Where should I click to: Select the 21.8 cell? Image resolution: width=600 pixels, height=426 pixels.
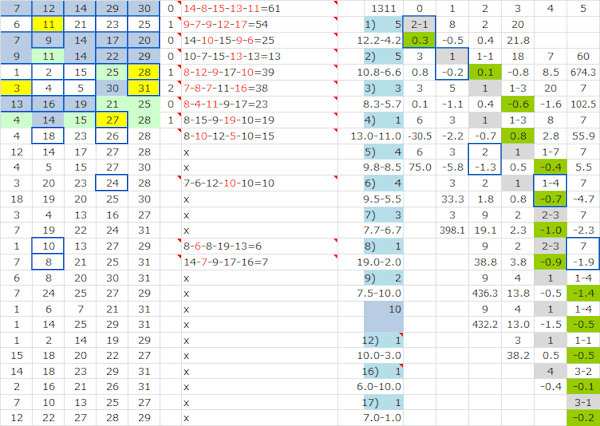point(518,41)
